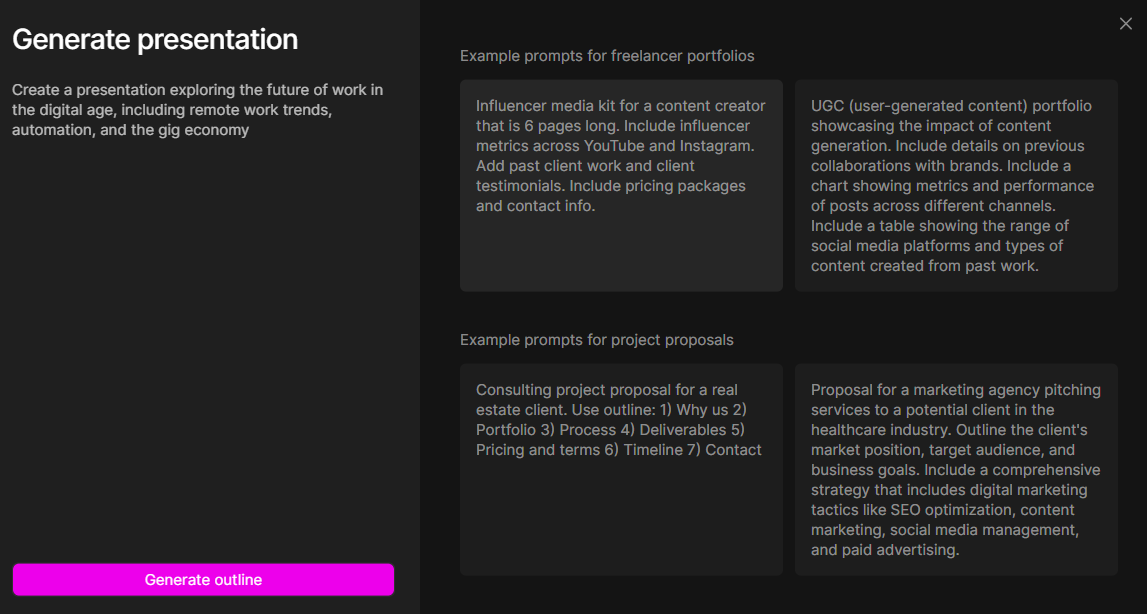This screenshot has height=614, width=1147.
Task: Select the Influencer media kit example prompt
Action: click(621, 156)
